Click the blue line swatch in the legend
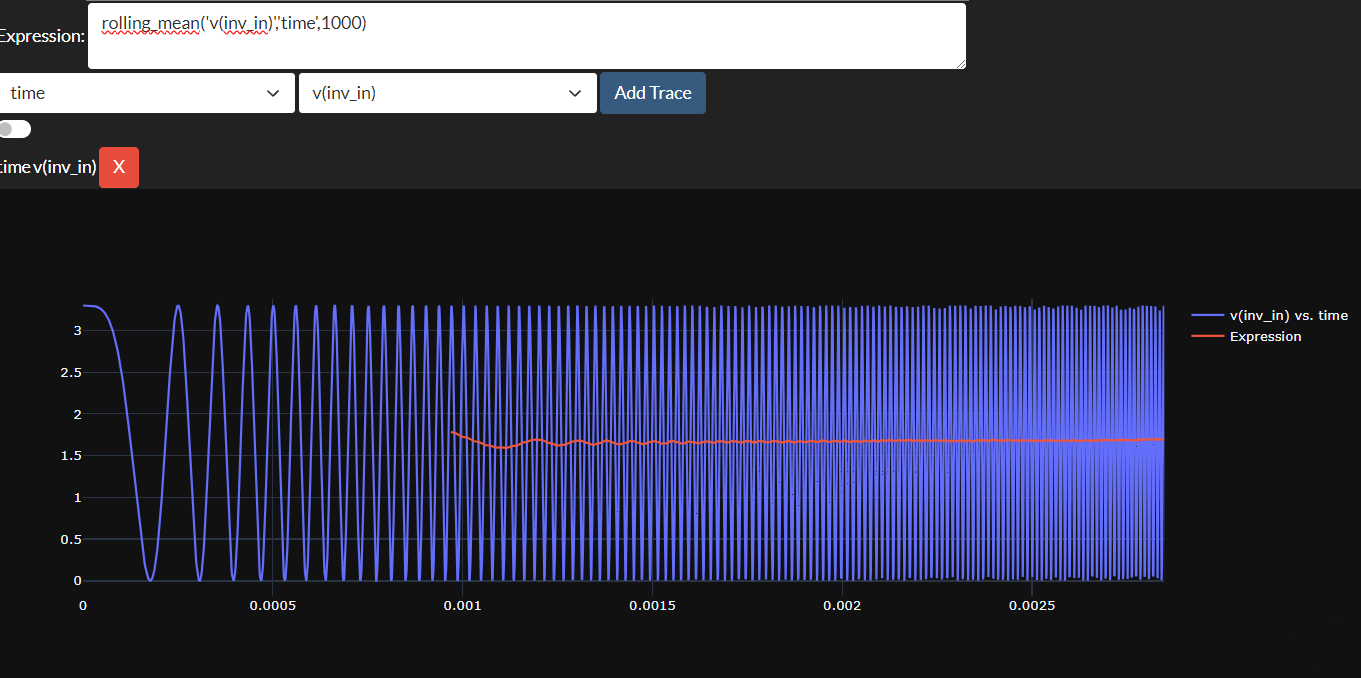 click(1208, 315)
